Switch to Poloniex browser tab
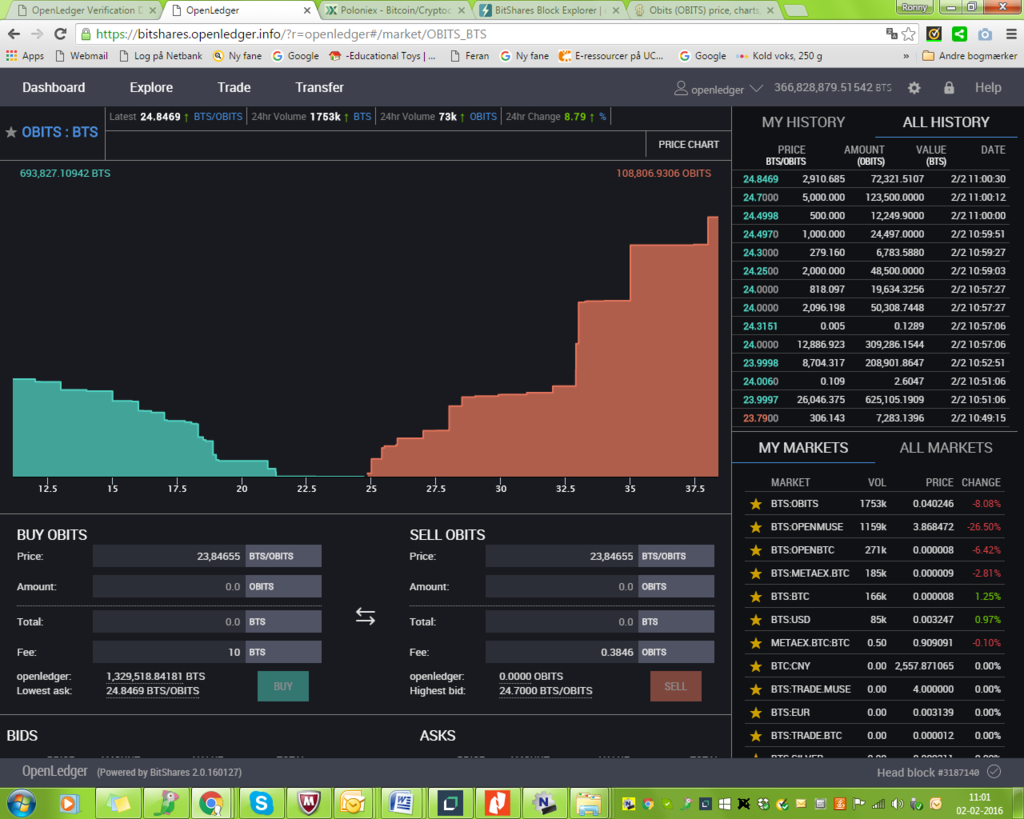Image resolution: width=1024 pixels, height=819 pixels. [x=395, y=10]
